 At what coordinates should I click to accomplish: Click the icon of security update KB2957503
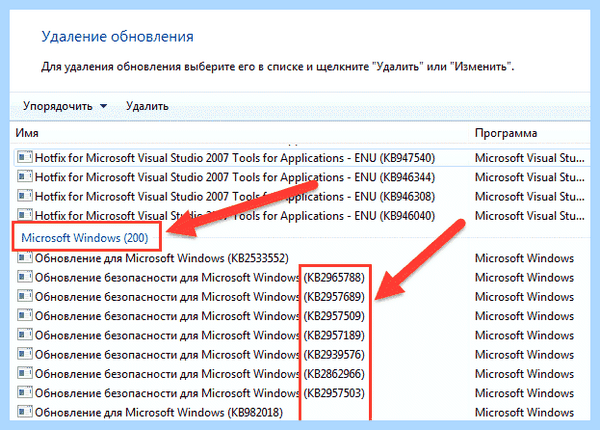24,393
